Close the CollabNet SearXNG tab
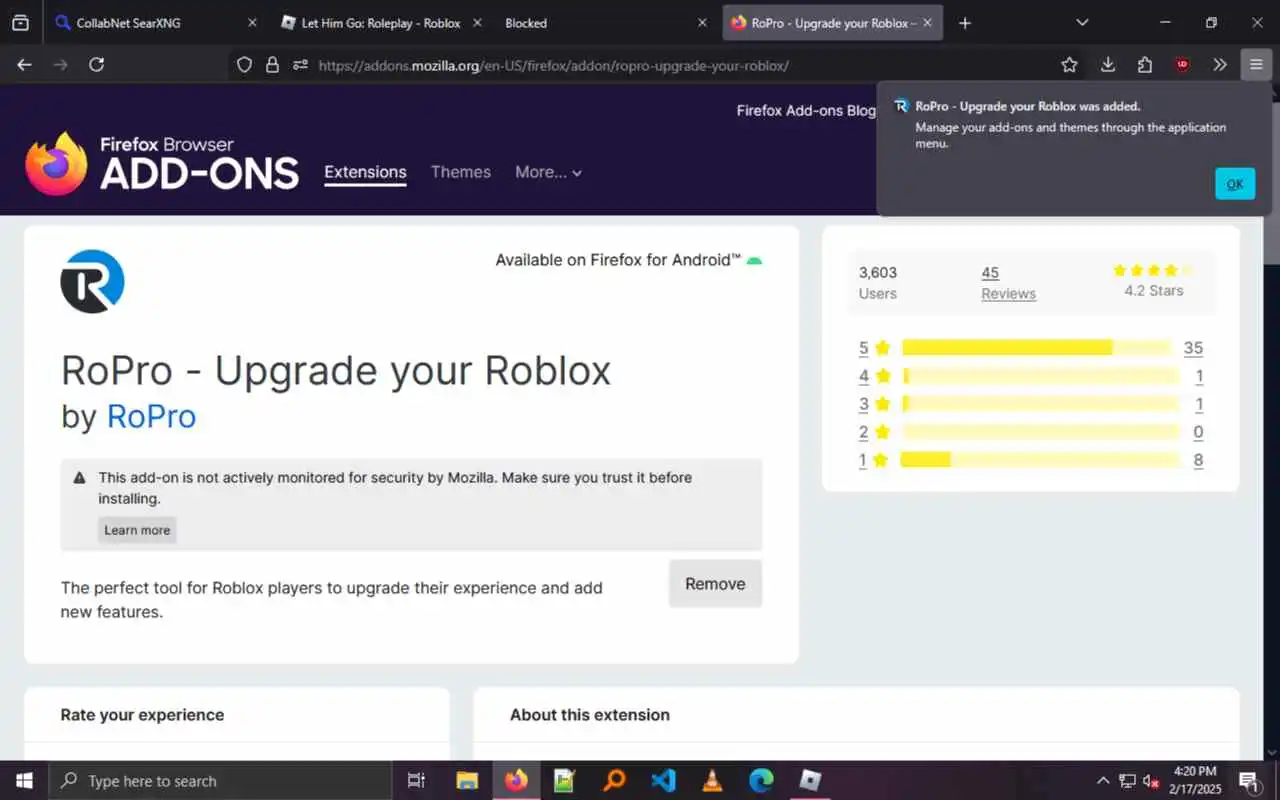1280x800 pixels. (x=251, y=22)
